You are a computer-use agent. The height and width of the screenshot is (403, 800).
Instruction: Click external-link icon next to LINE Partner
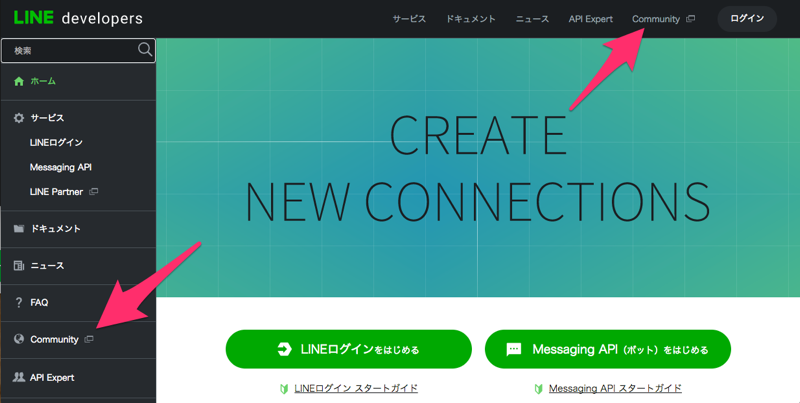pos(93,192)
